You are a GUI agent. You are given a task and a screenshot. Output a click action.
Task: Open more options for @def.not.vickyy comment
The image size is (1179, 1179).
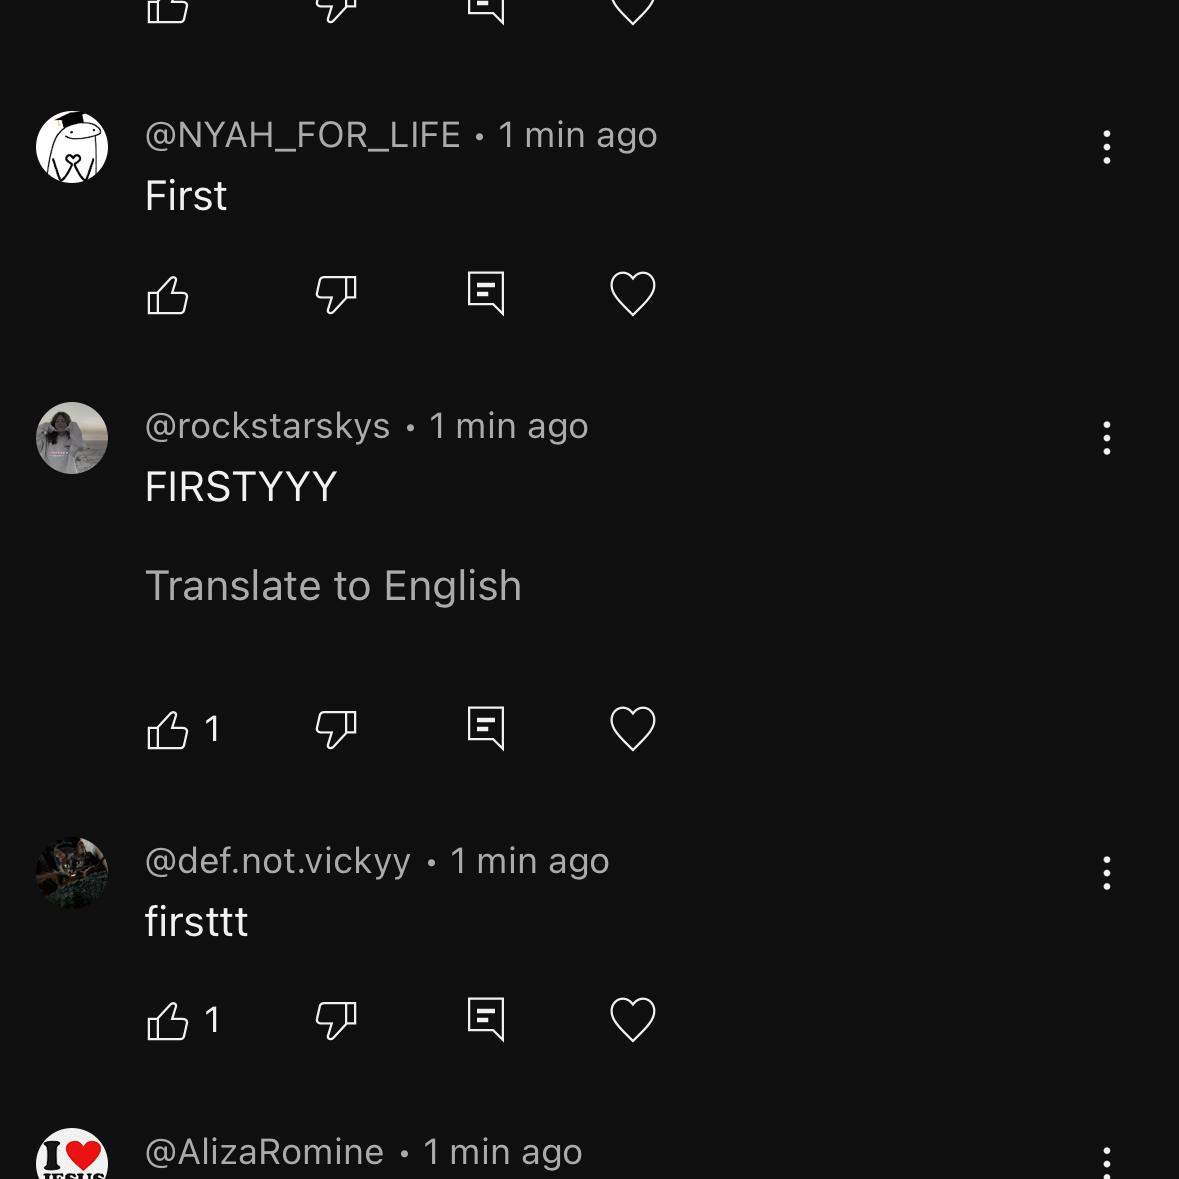tap(1106, 873)
